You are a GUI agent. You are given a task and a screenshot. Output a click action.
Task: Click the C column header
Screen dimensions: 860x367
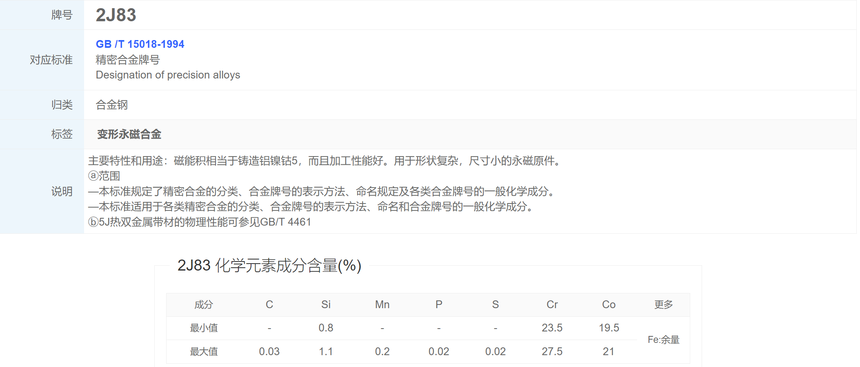click(x=269, y=304)
